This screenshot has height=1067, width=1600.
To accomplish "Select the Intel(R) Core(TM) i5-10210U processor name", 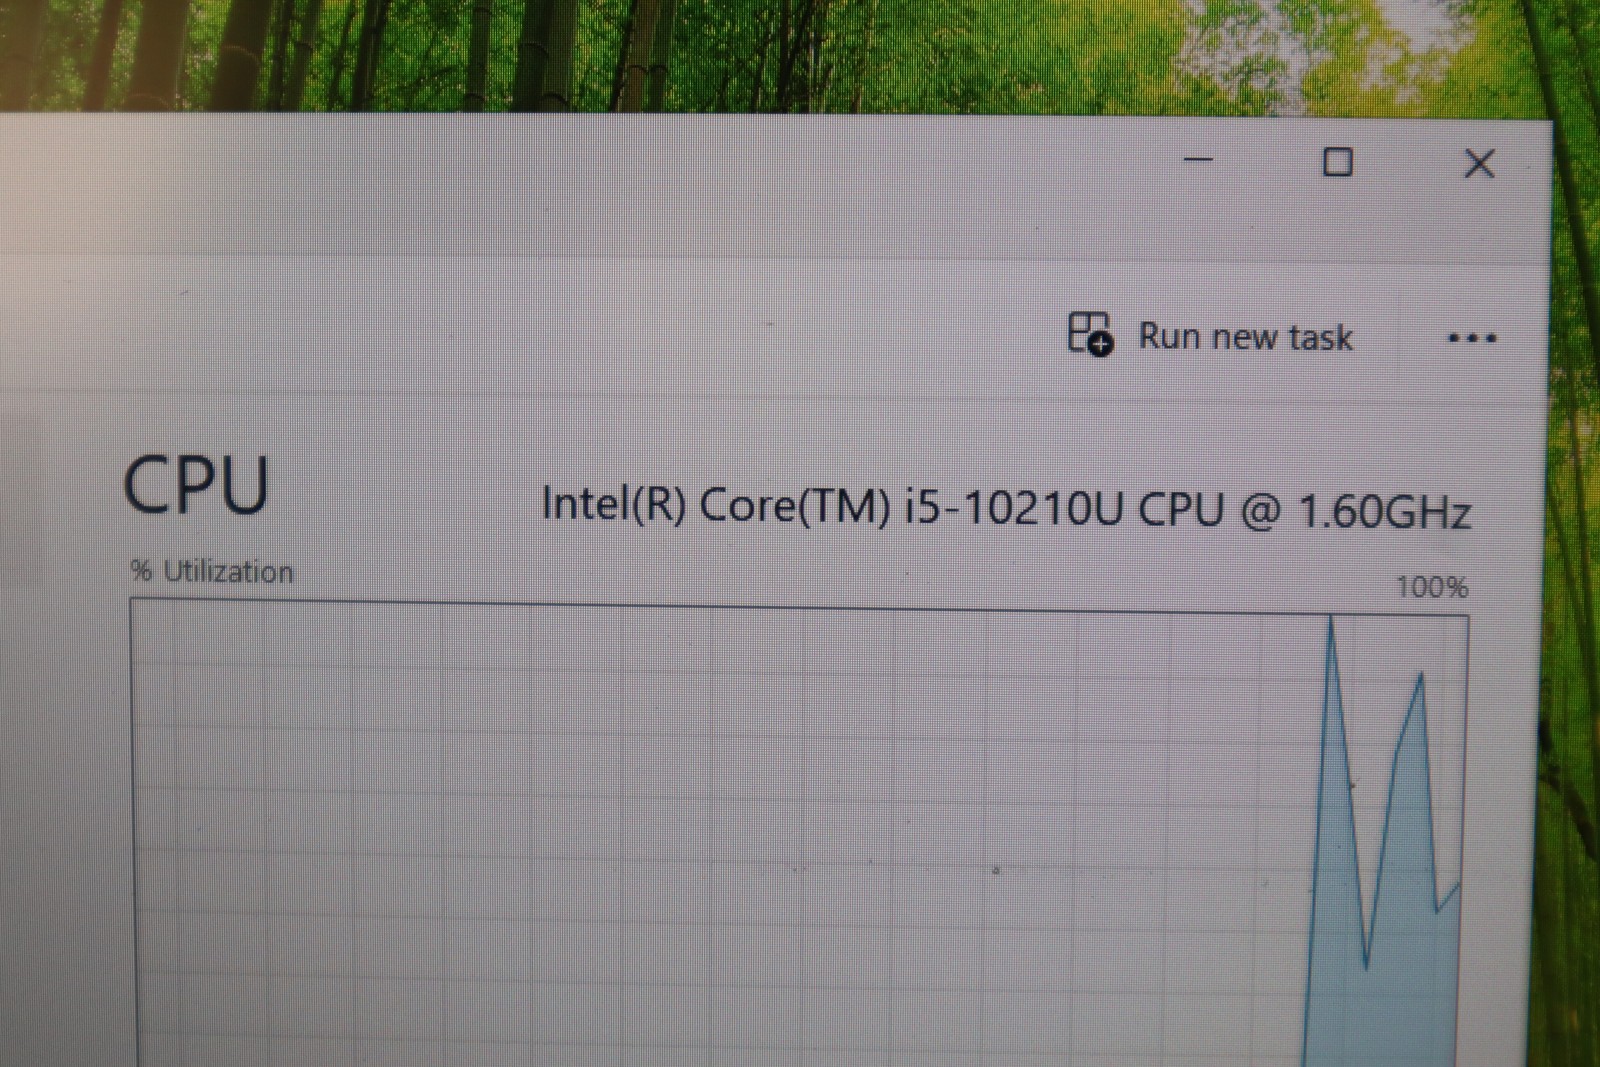I will [1006, 507].
